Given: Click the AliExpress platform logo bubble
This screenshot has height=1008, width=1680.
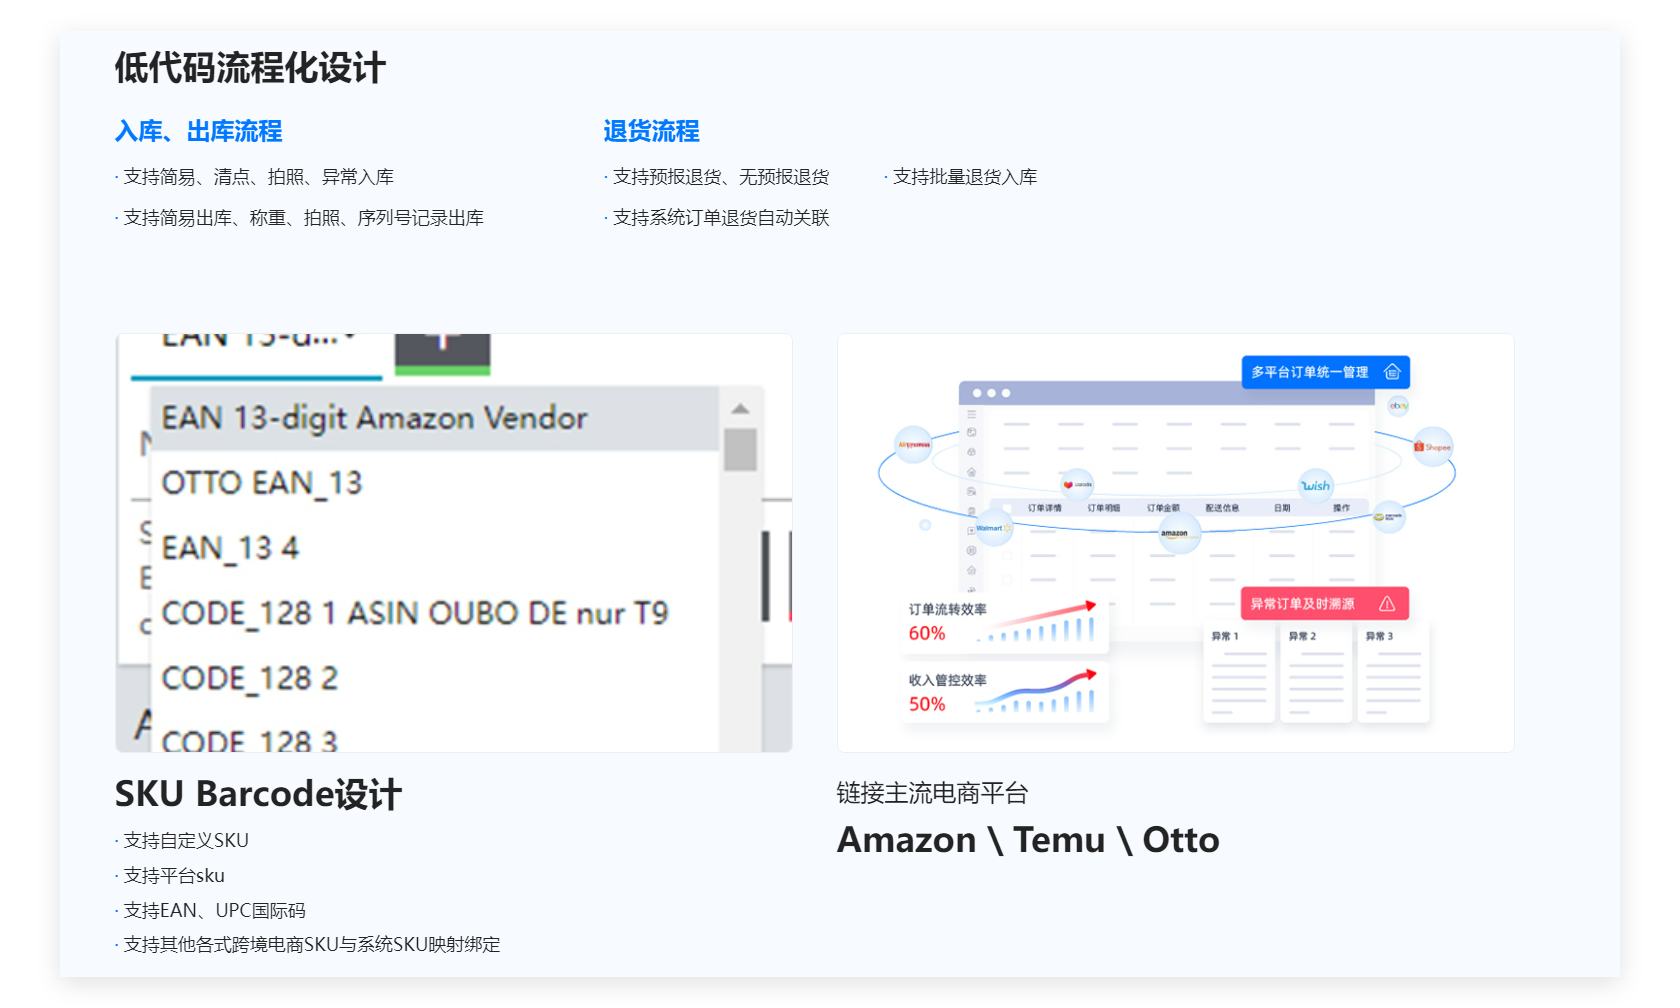Looking at the screenshot, I should tap(913, 444).
